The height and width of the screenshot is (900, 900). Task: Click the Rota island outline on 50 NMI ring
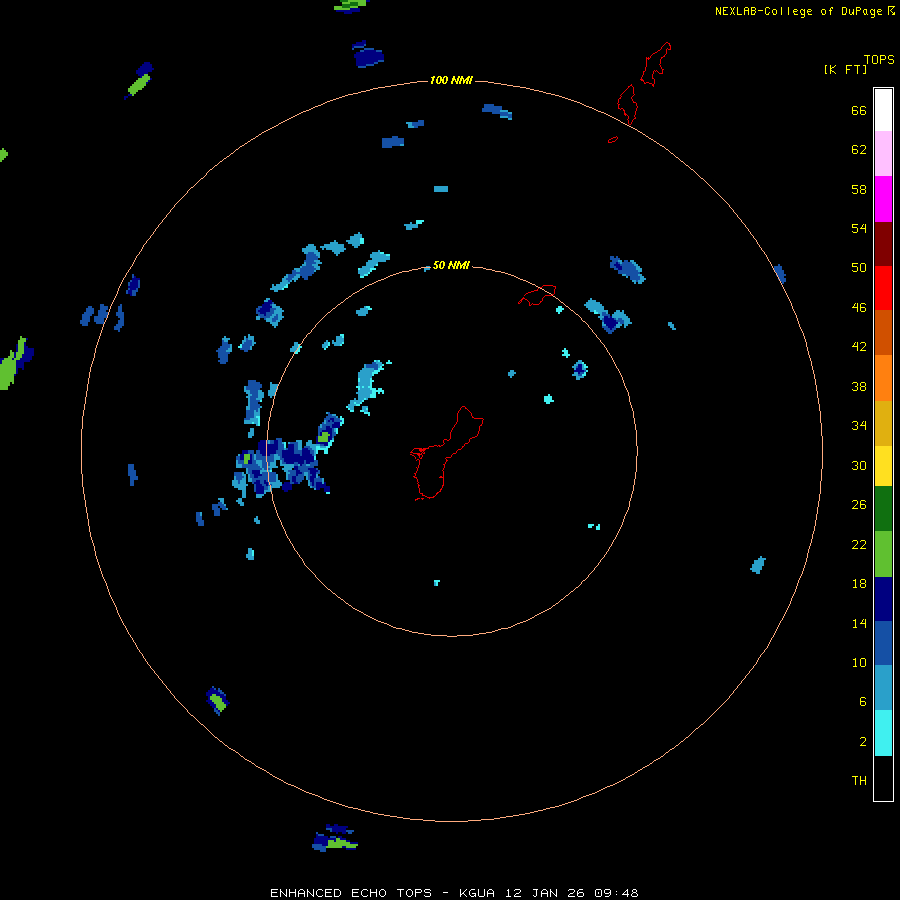tap(537, 295)
